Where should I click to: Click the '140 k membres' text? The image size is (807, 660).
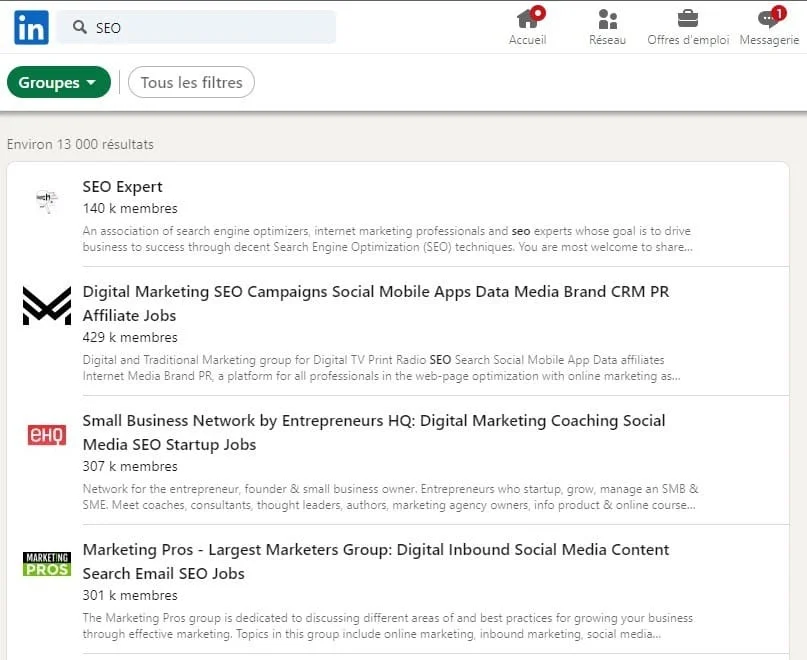(x=130, y=209)
